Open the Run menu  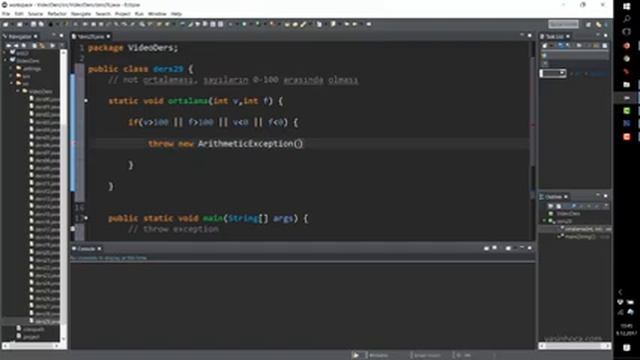pyautogui.click(x=139, y=14)
